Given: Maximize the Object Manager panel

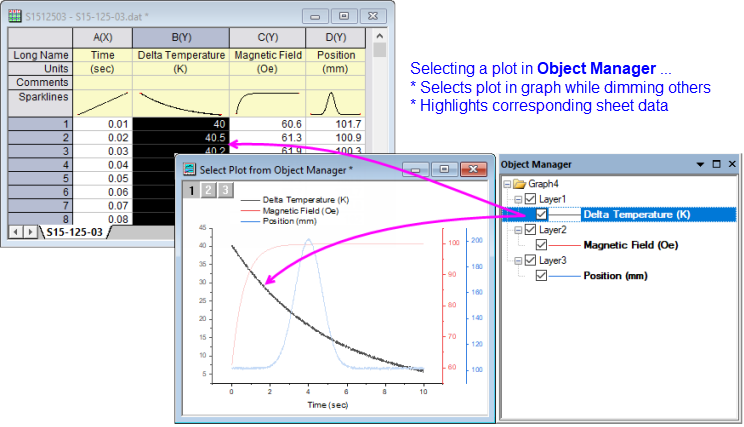Looking at the screenshot, I should (x=717, y=164).
